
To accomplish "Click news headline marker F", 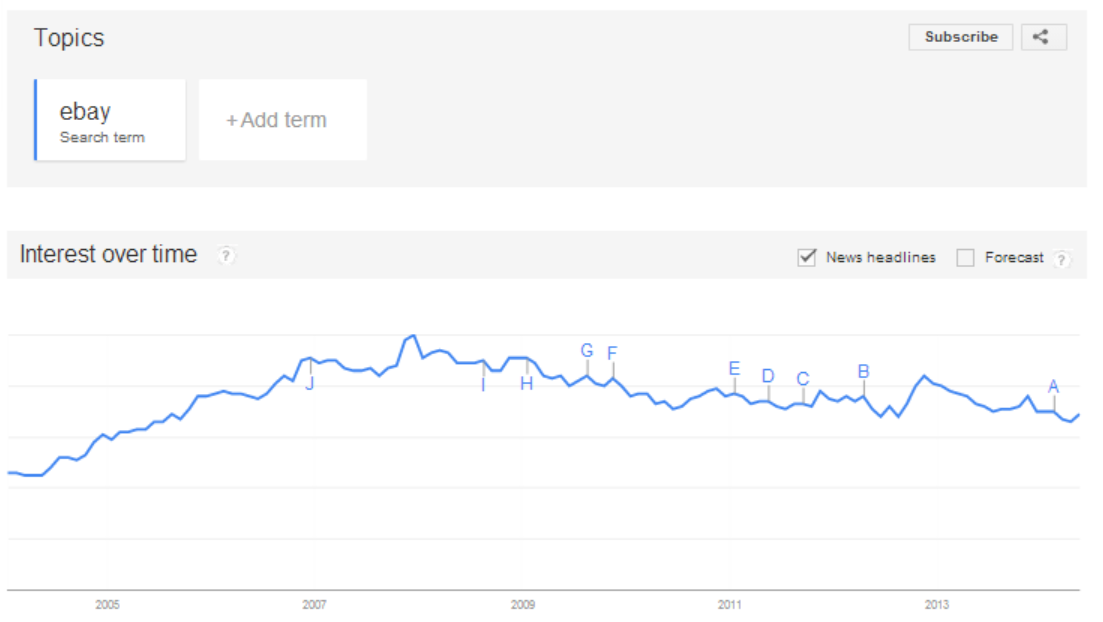I will [612, 353].
